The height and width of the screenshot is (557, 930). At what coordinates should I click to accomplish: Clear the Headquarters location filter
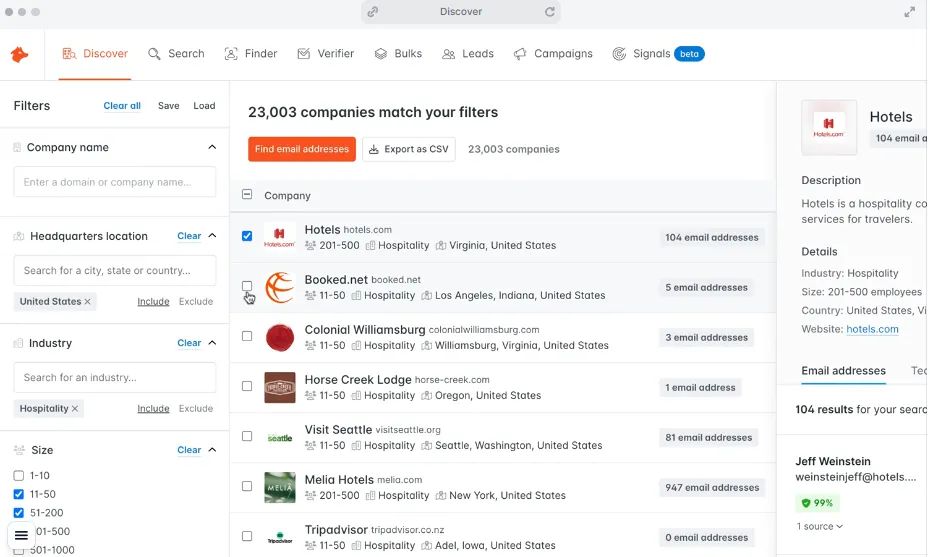[189, 236]
